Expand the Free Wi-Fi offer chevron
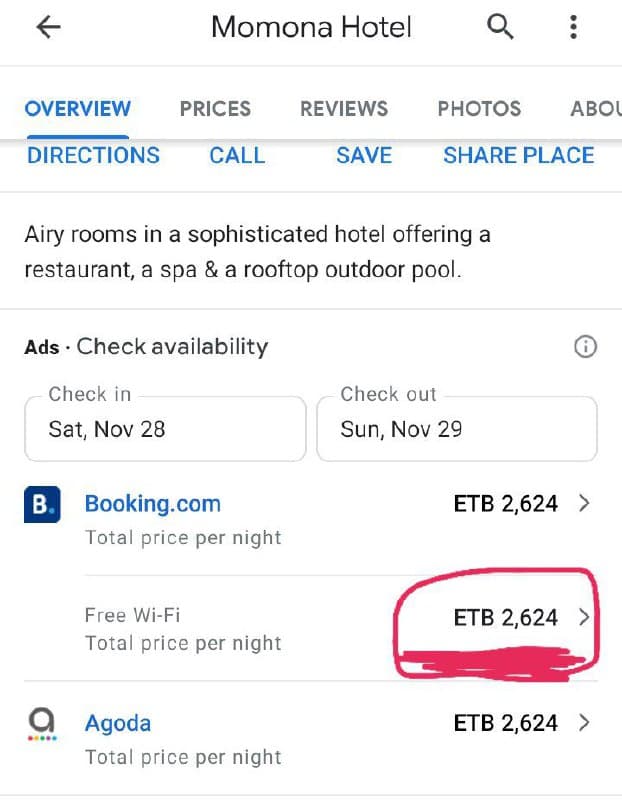The width and height of the screenshot is (622, 800). coord(584,617)
